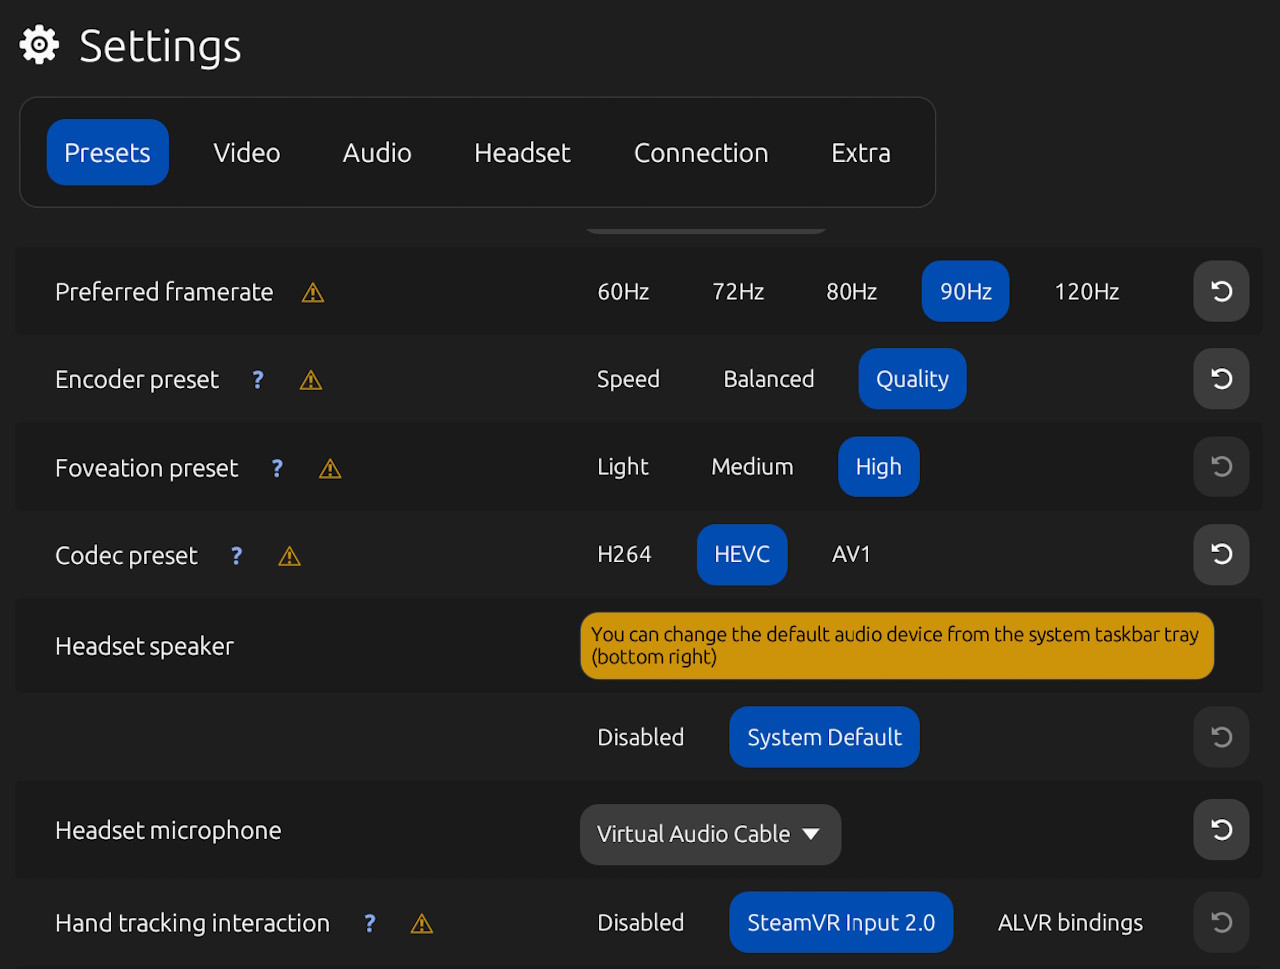Image resolution: width=1280 pixels, height=969 pixels.
Task: Go to the Headset tab
Action: tap(522, 153)
